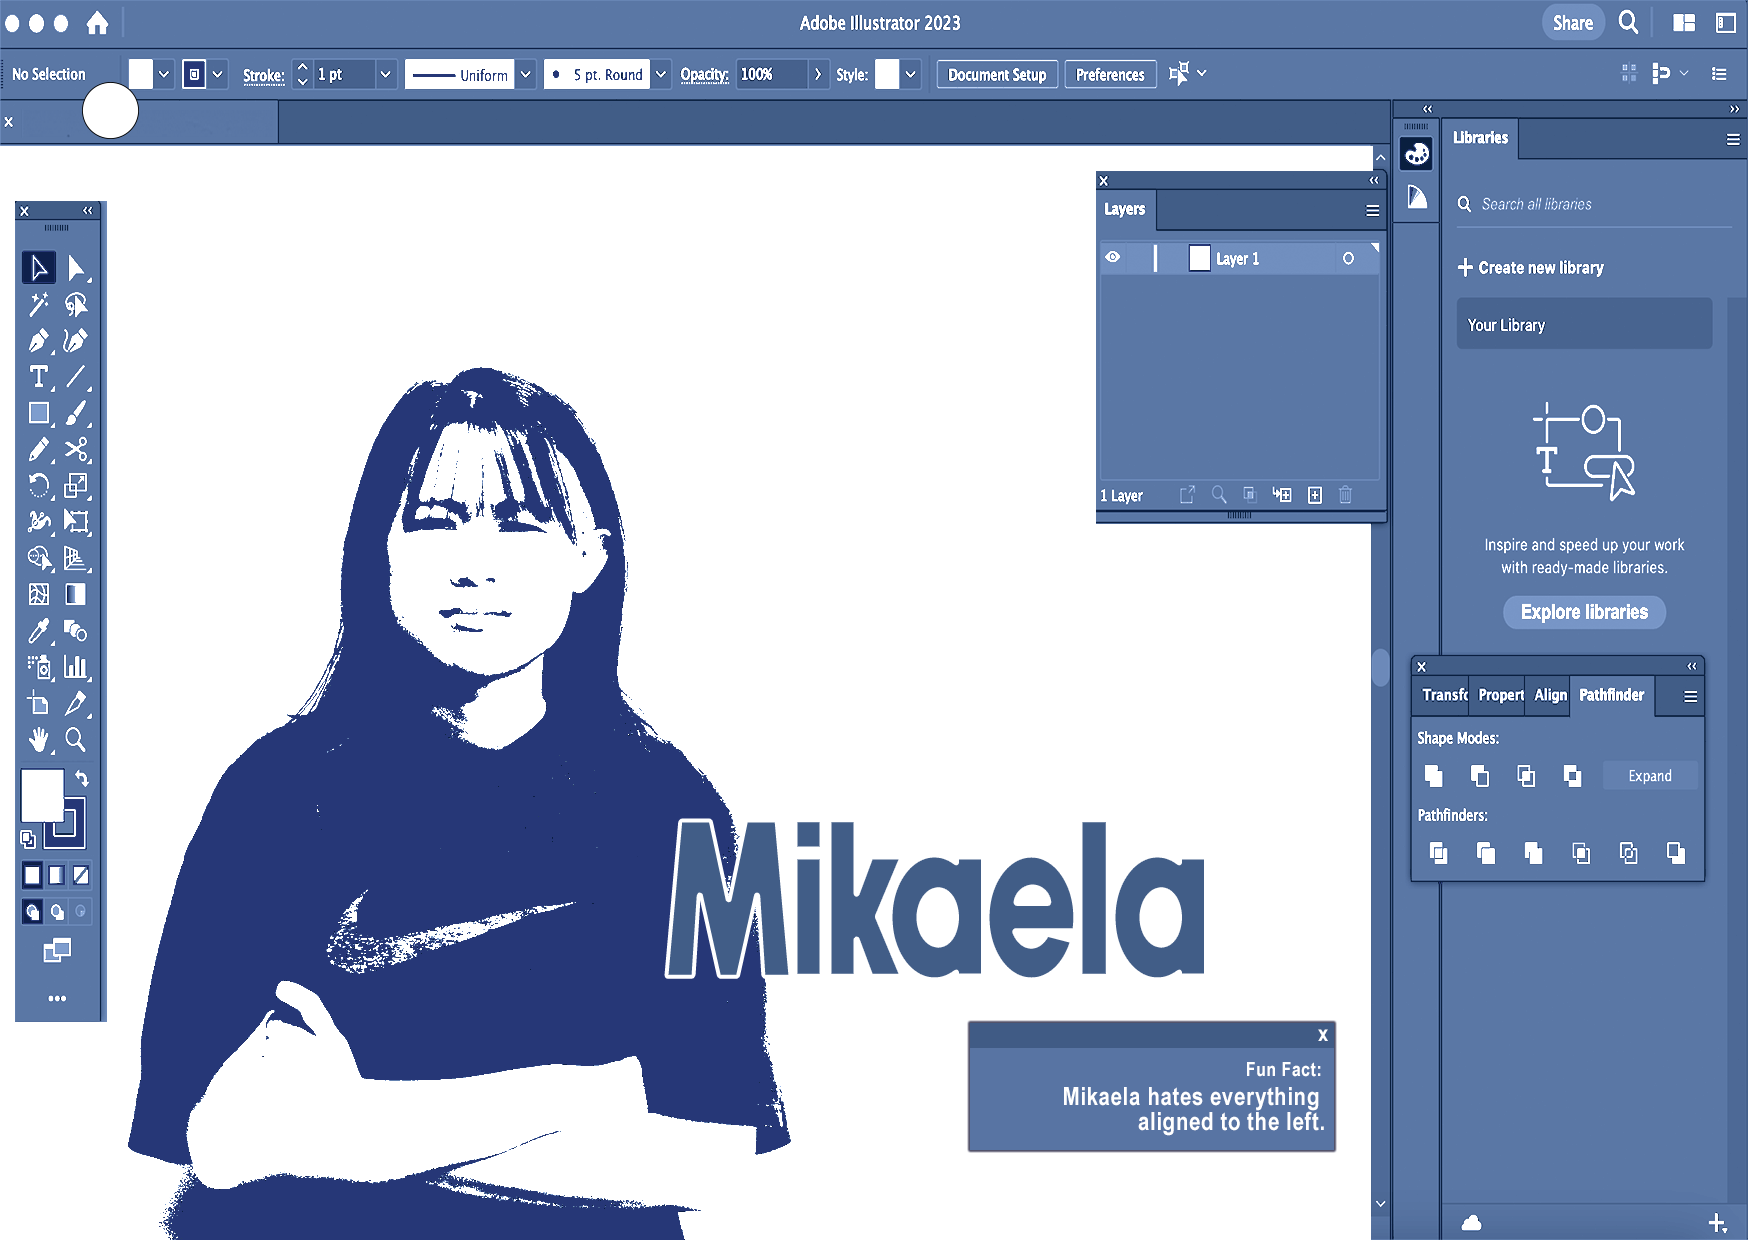This screenshot has height=1240, width=1748.
Task: Activate the Type tool
Action: (39, 377)
